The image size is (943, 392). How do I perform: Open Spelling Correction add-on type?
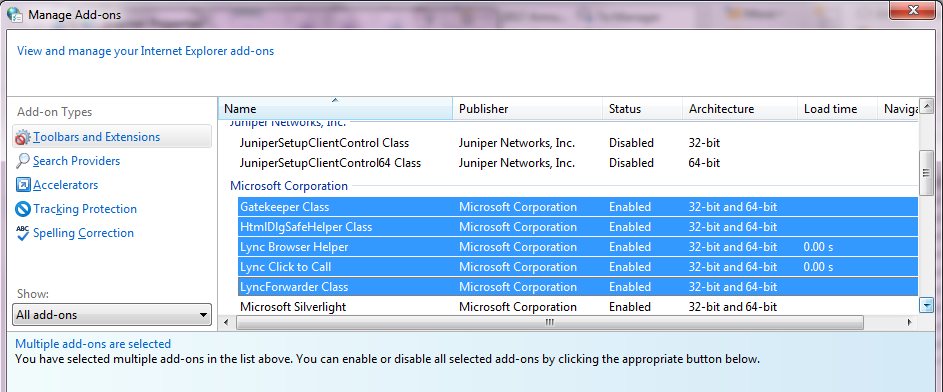click(84, 233)
